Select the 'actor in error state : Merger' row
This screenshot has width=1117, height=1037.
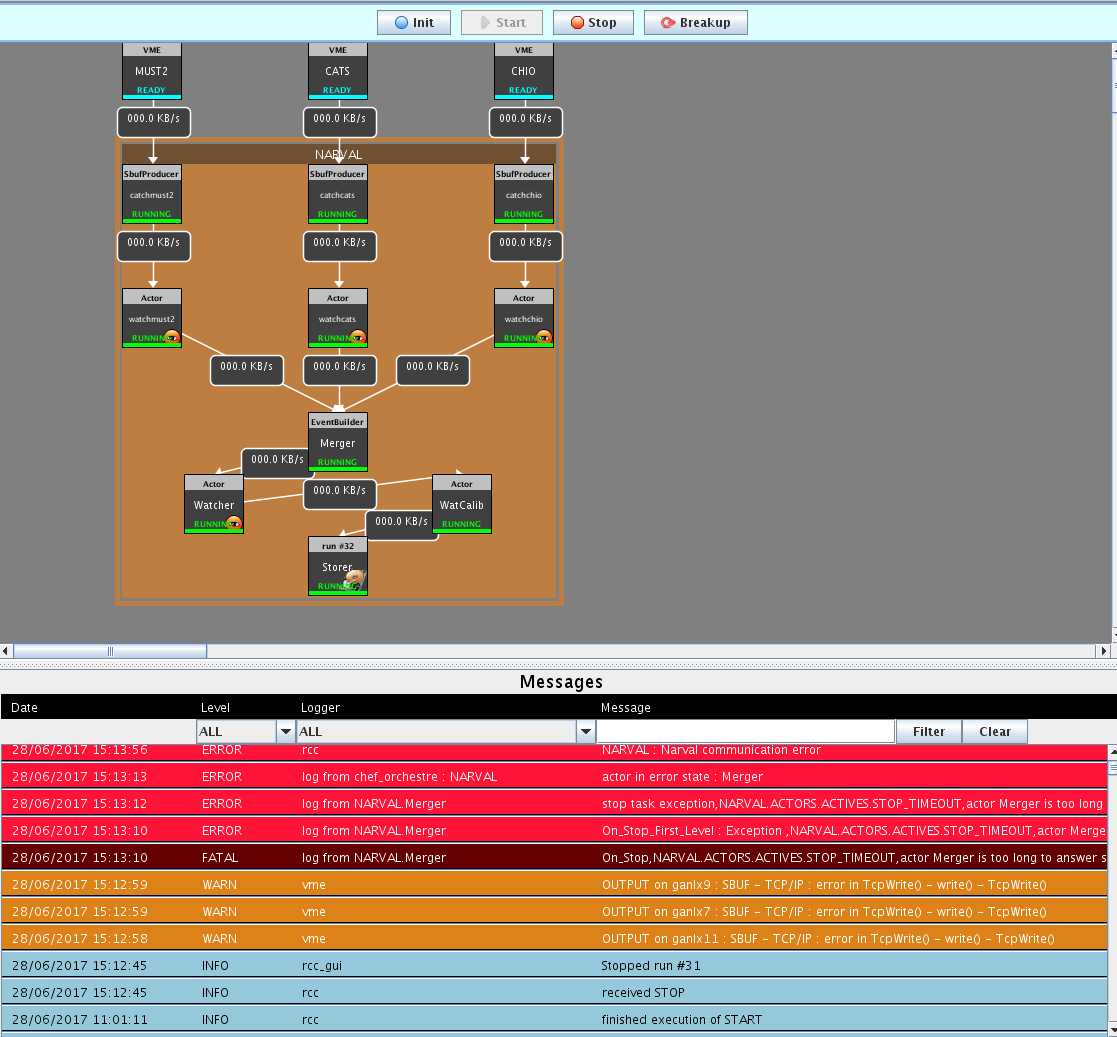pyautogui.click(x=554, y=776)
